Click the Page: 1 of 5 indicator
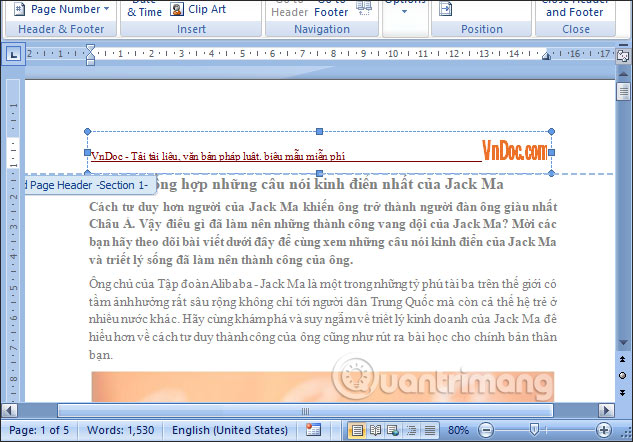Viewport: 633px width, 442px height. 39,430
